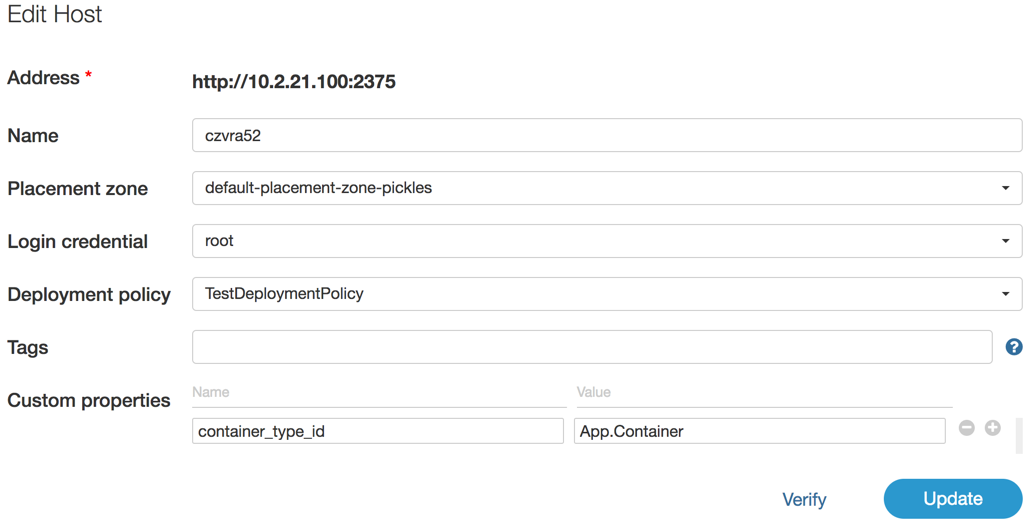Screen dimensions: 1032x526
Task: Click the custom properties Value column header
Action: (593, 392)
